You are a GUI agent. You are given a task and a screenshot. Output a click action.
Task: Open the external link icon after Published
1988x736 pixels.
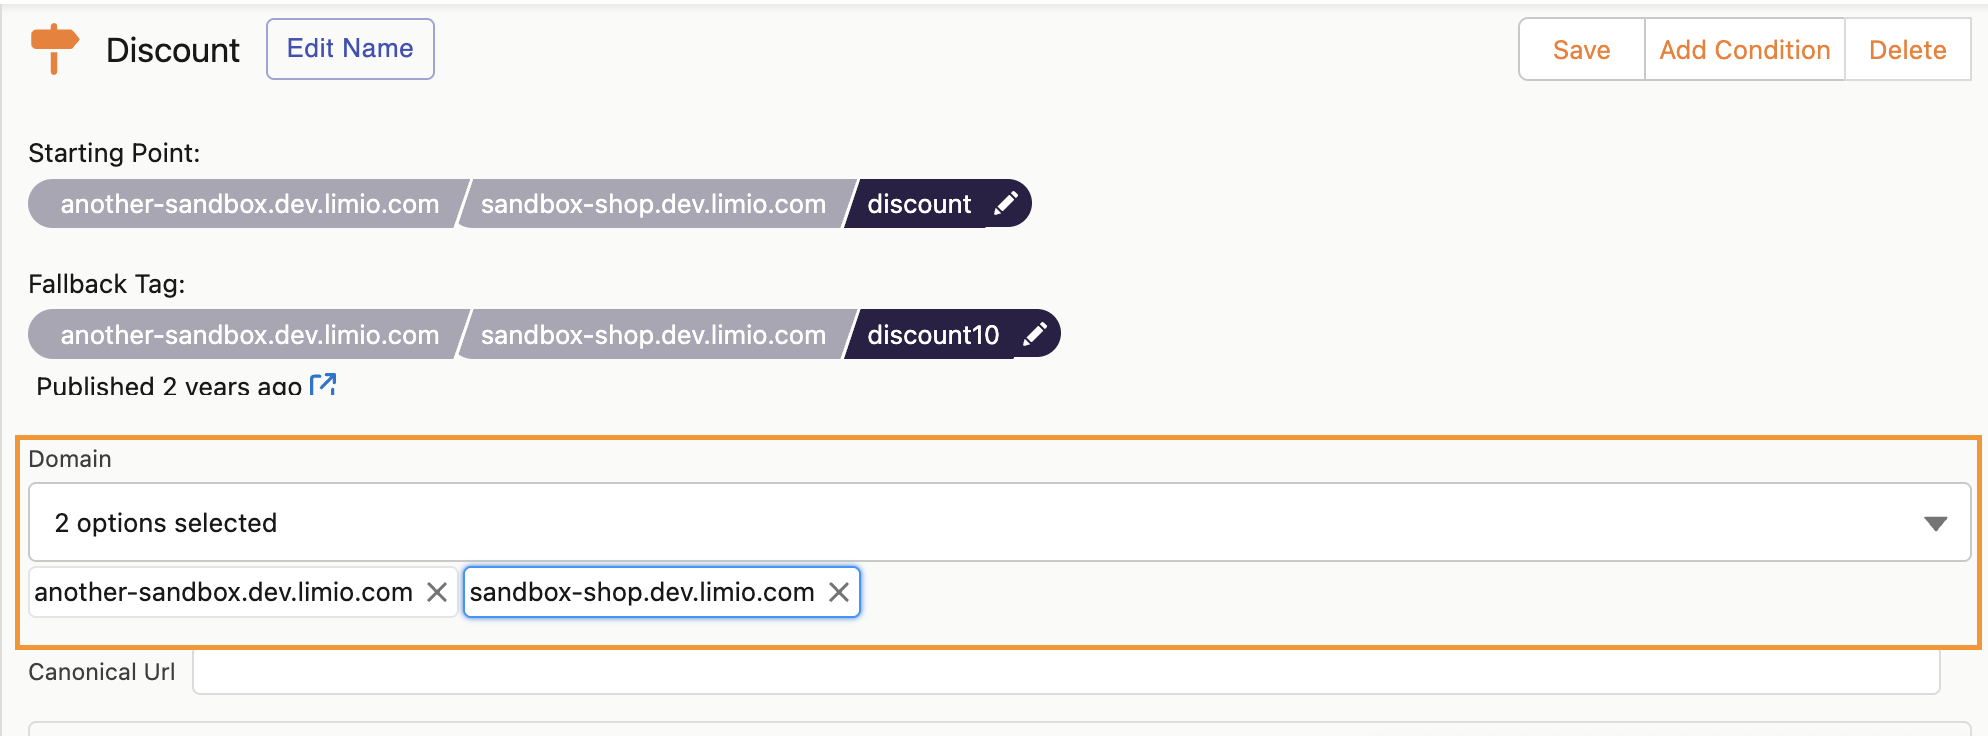(323, 385)
